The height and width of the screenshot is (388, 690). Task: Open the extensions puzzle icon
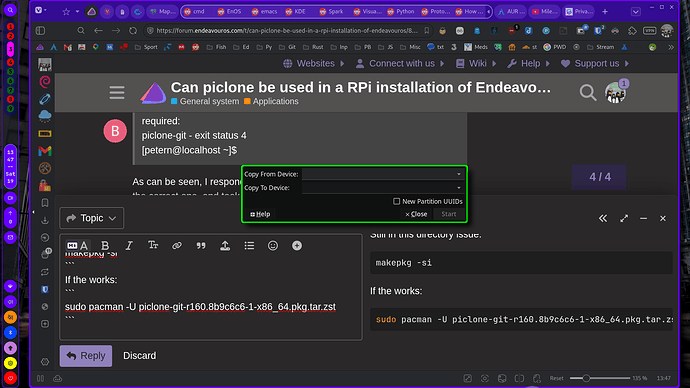632,30
